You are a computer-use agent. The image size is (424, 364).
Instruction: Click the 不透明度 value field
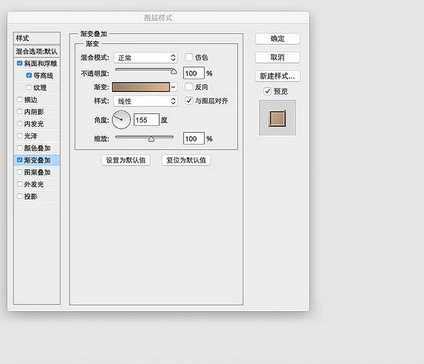193,73
